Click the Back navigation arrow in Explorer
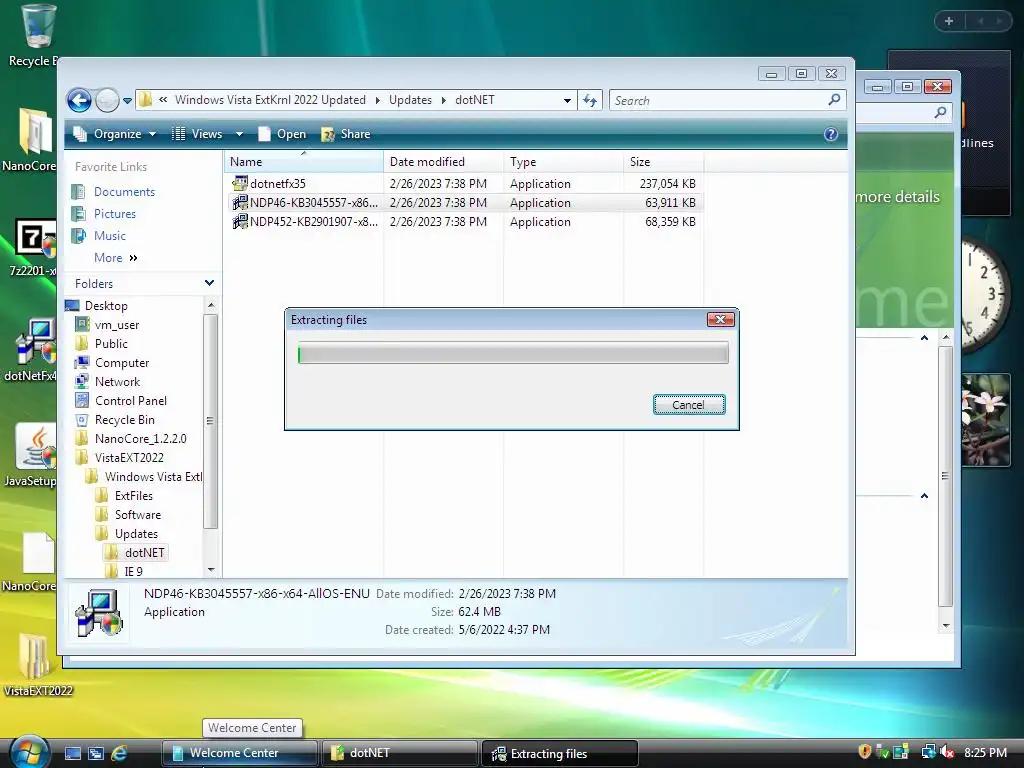The image size is (1024, 768). coord(79,101)
